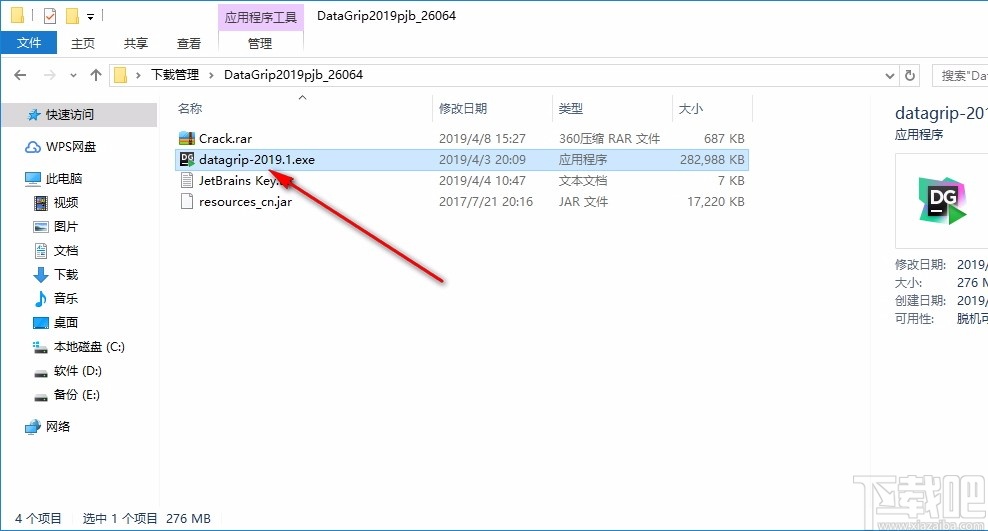Select 此电脑 in the navigation pane
Viewport: 988px width, 531px height.
tap(64, 179)
